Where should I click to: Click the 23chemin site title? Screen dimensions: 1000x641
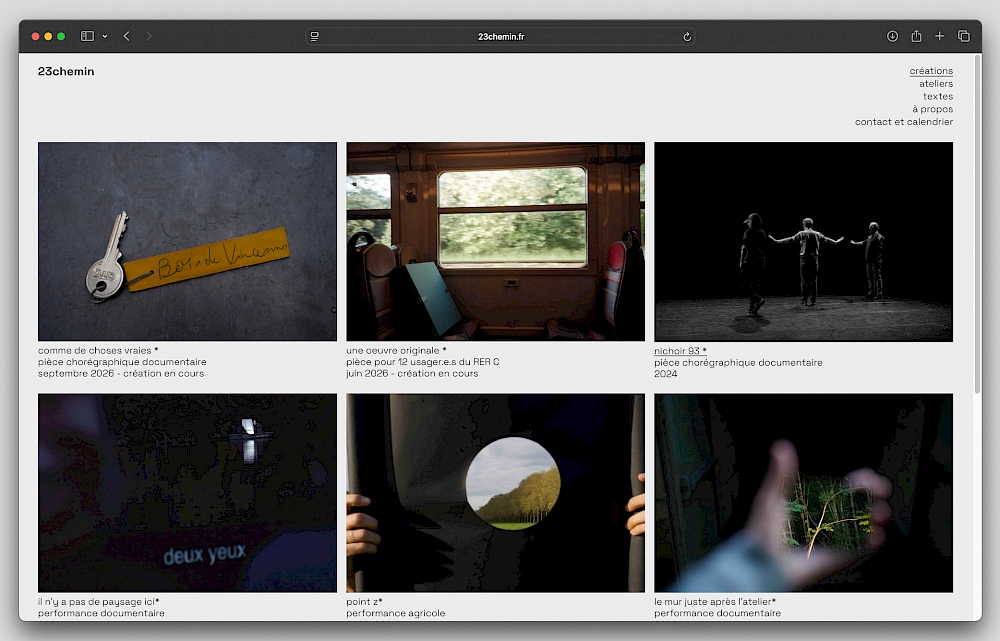[66, 71]
